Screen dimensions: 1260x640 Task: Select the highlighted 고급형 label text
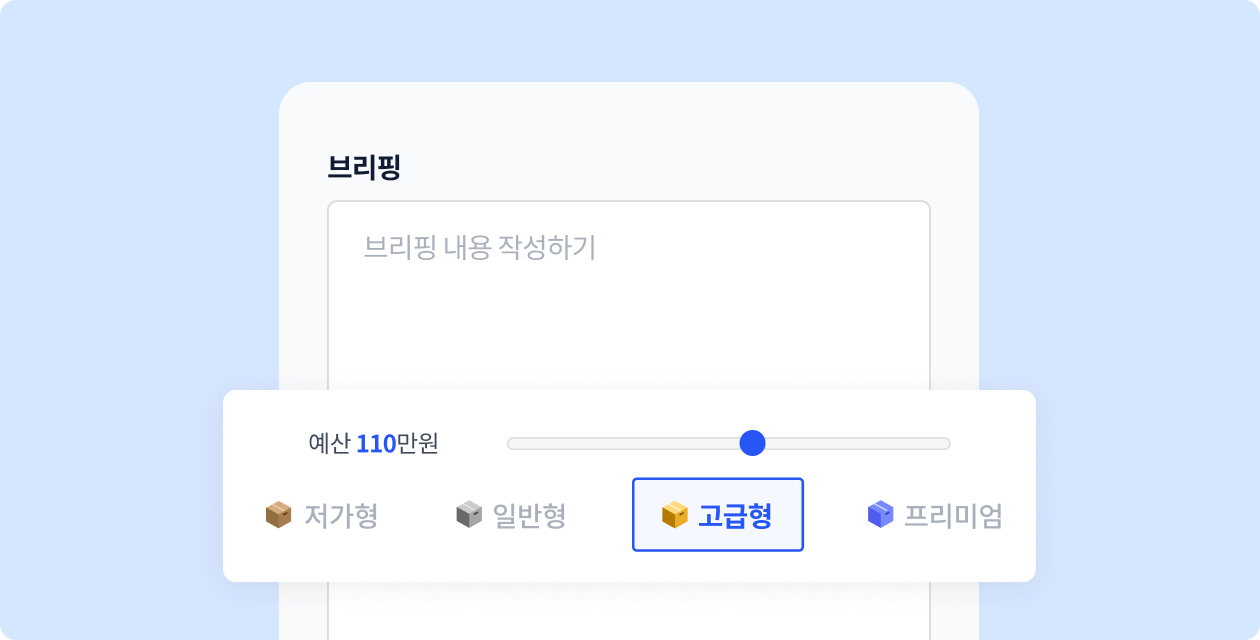[735, 516]
